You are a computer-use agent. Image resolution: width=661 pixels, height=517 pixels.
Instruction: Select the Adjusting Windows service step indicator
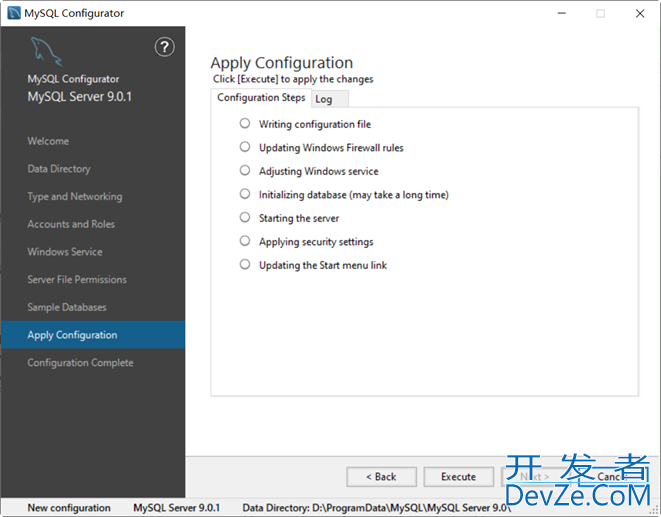[245, 170]
